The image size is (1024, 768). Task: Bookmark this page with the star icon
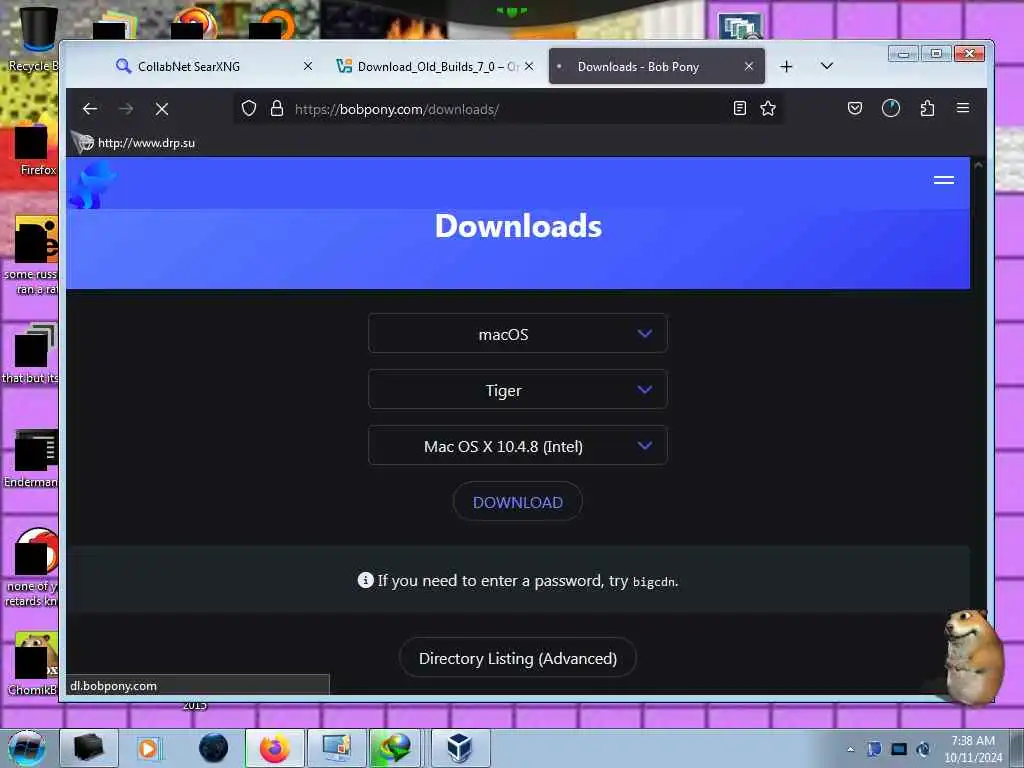point(768,108)
